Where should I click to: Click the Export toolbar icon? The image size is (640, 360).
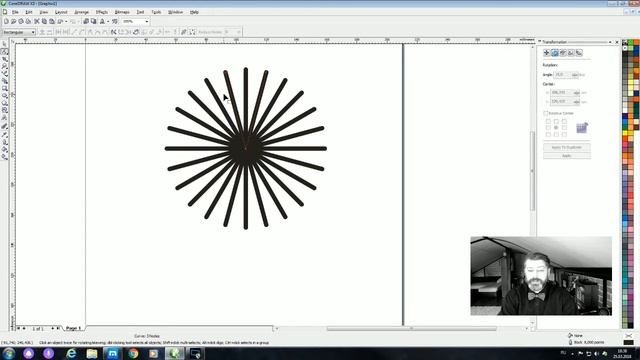(x=93, y=21)
